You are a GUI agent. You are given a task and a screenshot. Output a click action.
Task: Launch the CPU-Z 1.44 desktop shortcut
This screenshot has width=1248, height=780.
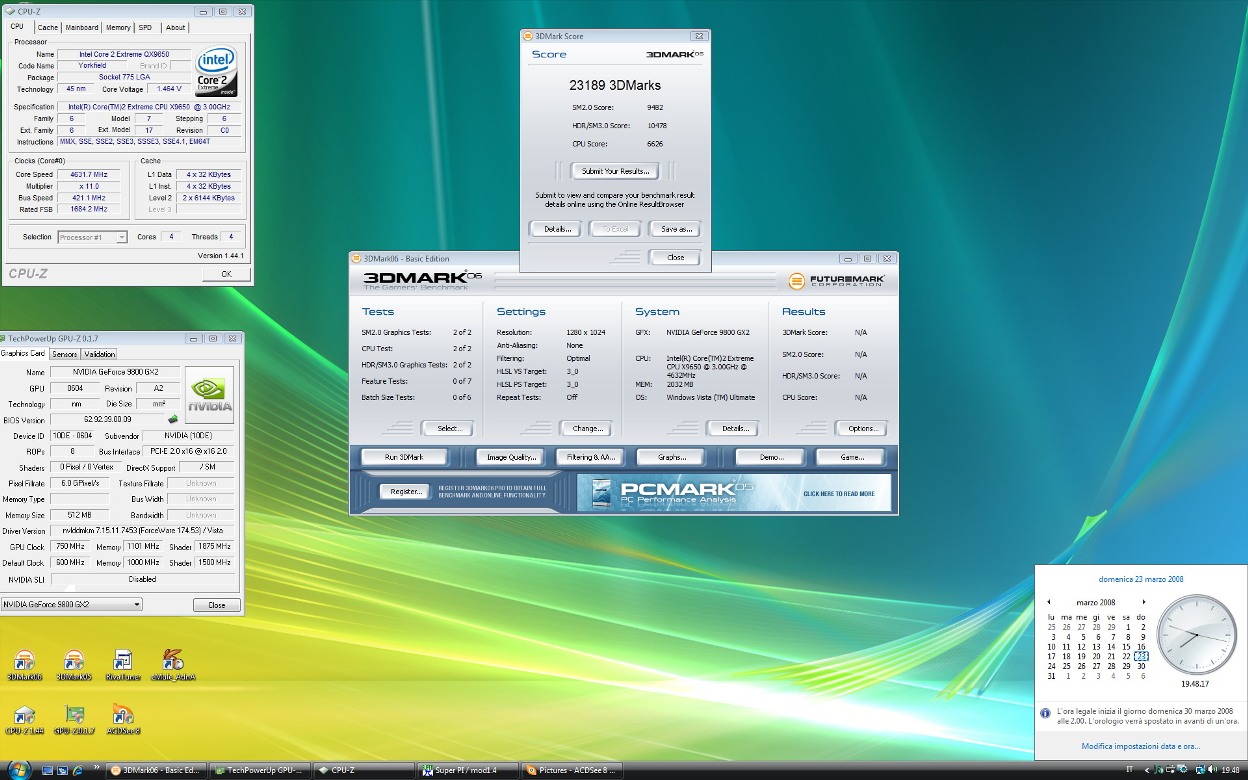(25, 720)
